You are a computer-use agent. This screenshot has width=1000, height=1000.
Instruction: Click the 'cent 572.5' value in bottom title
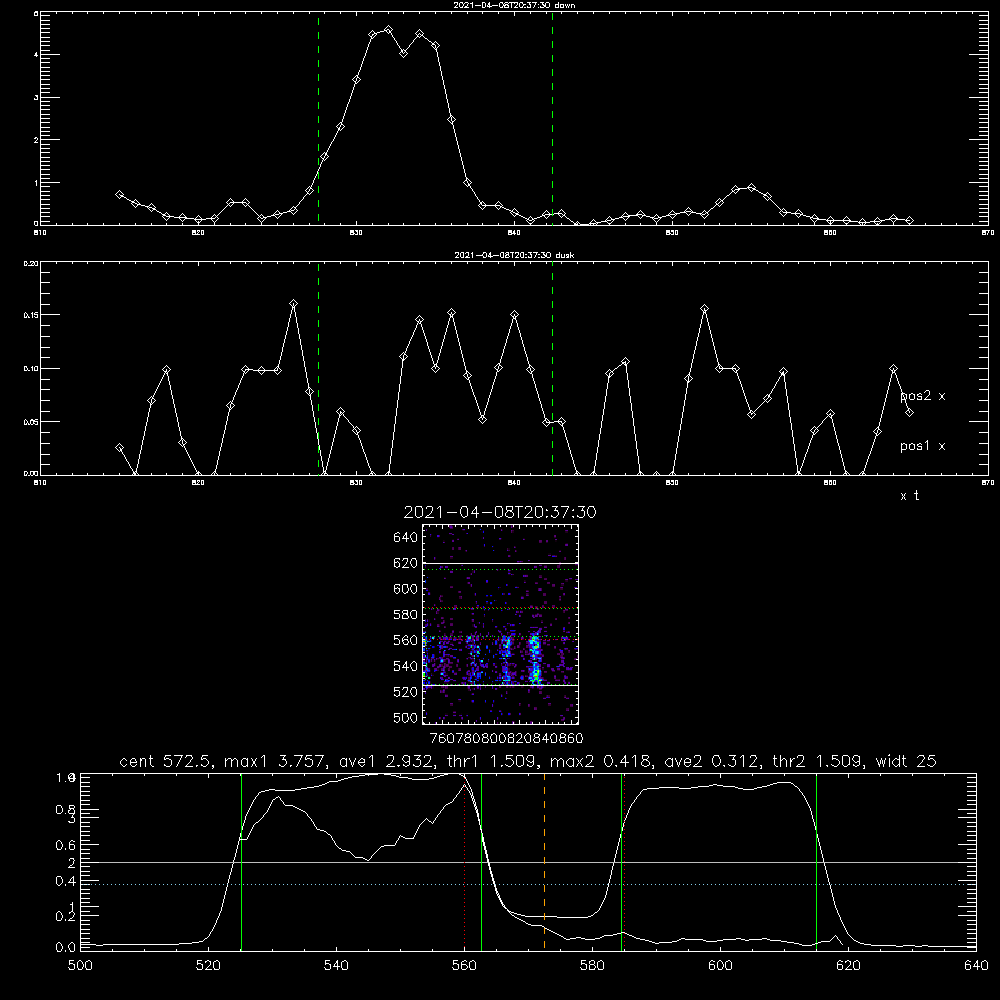point(165,761)
